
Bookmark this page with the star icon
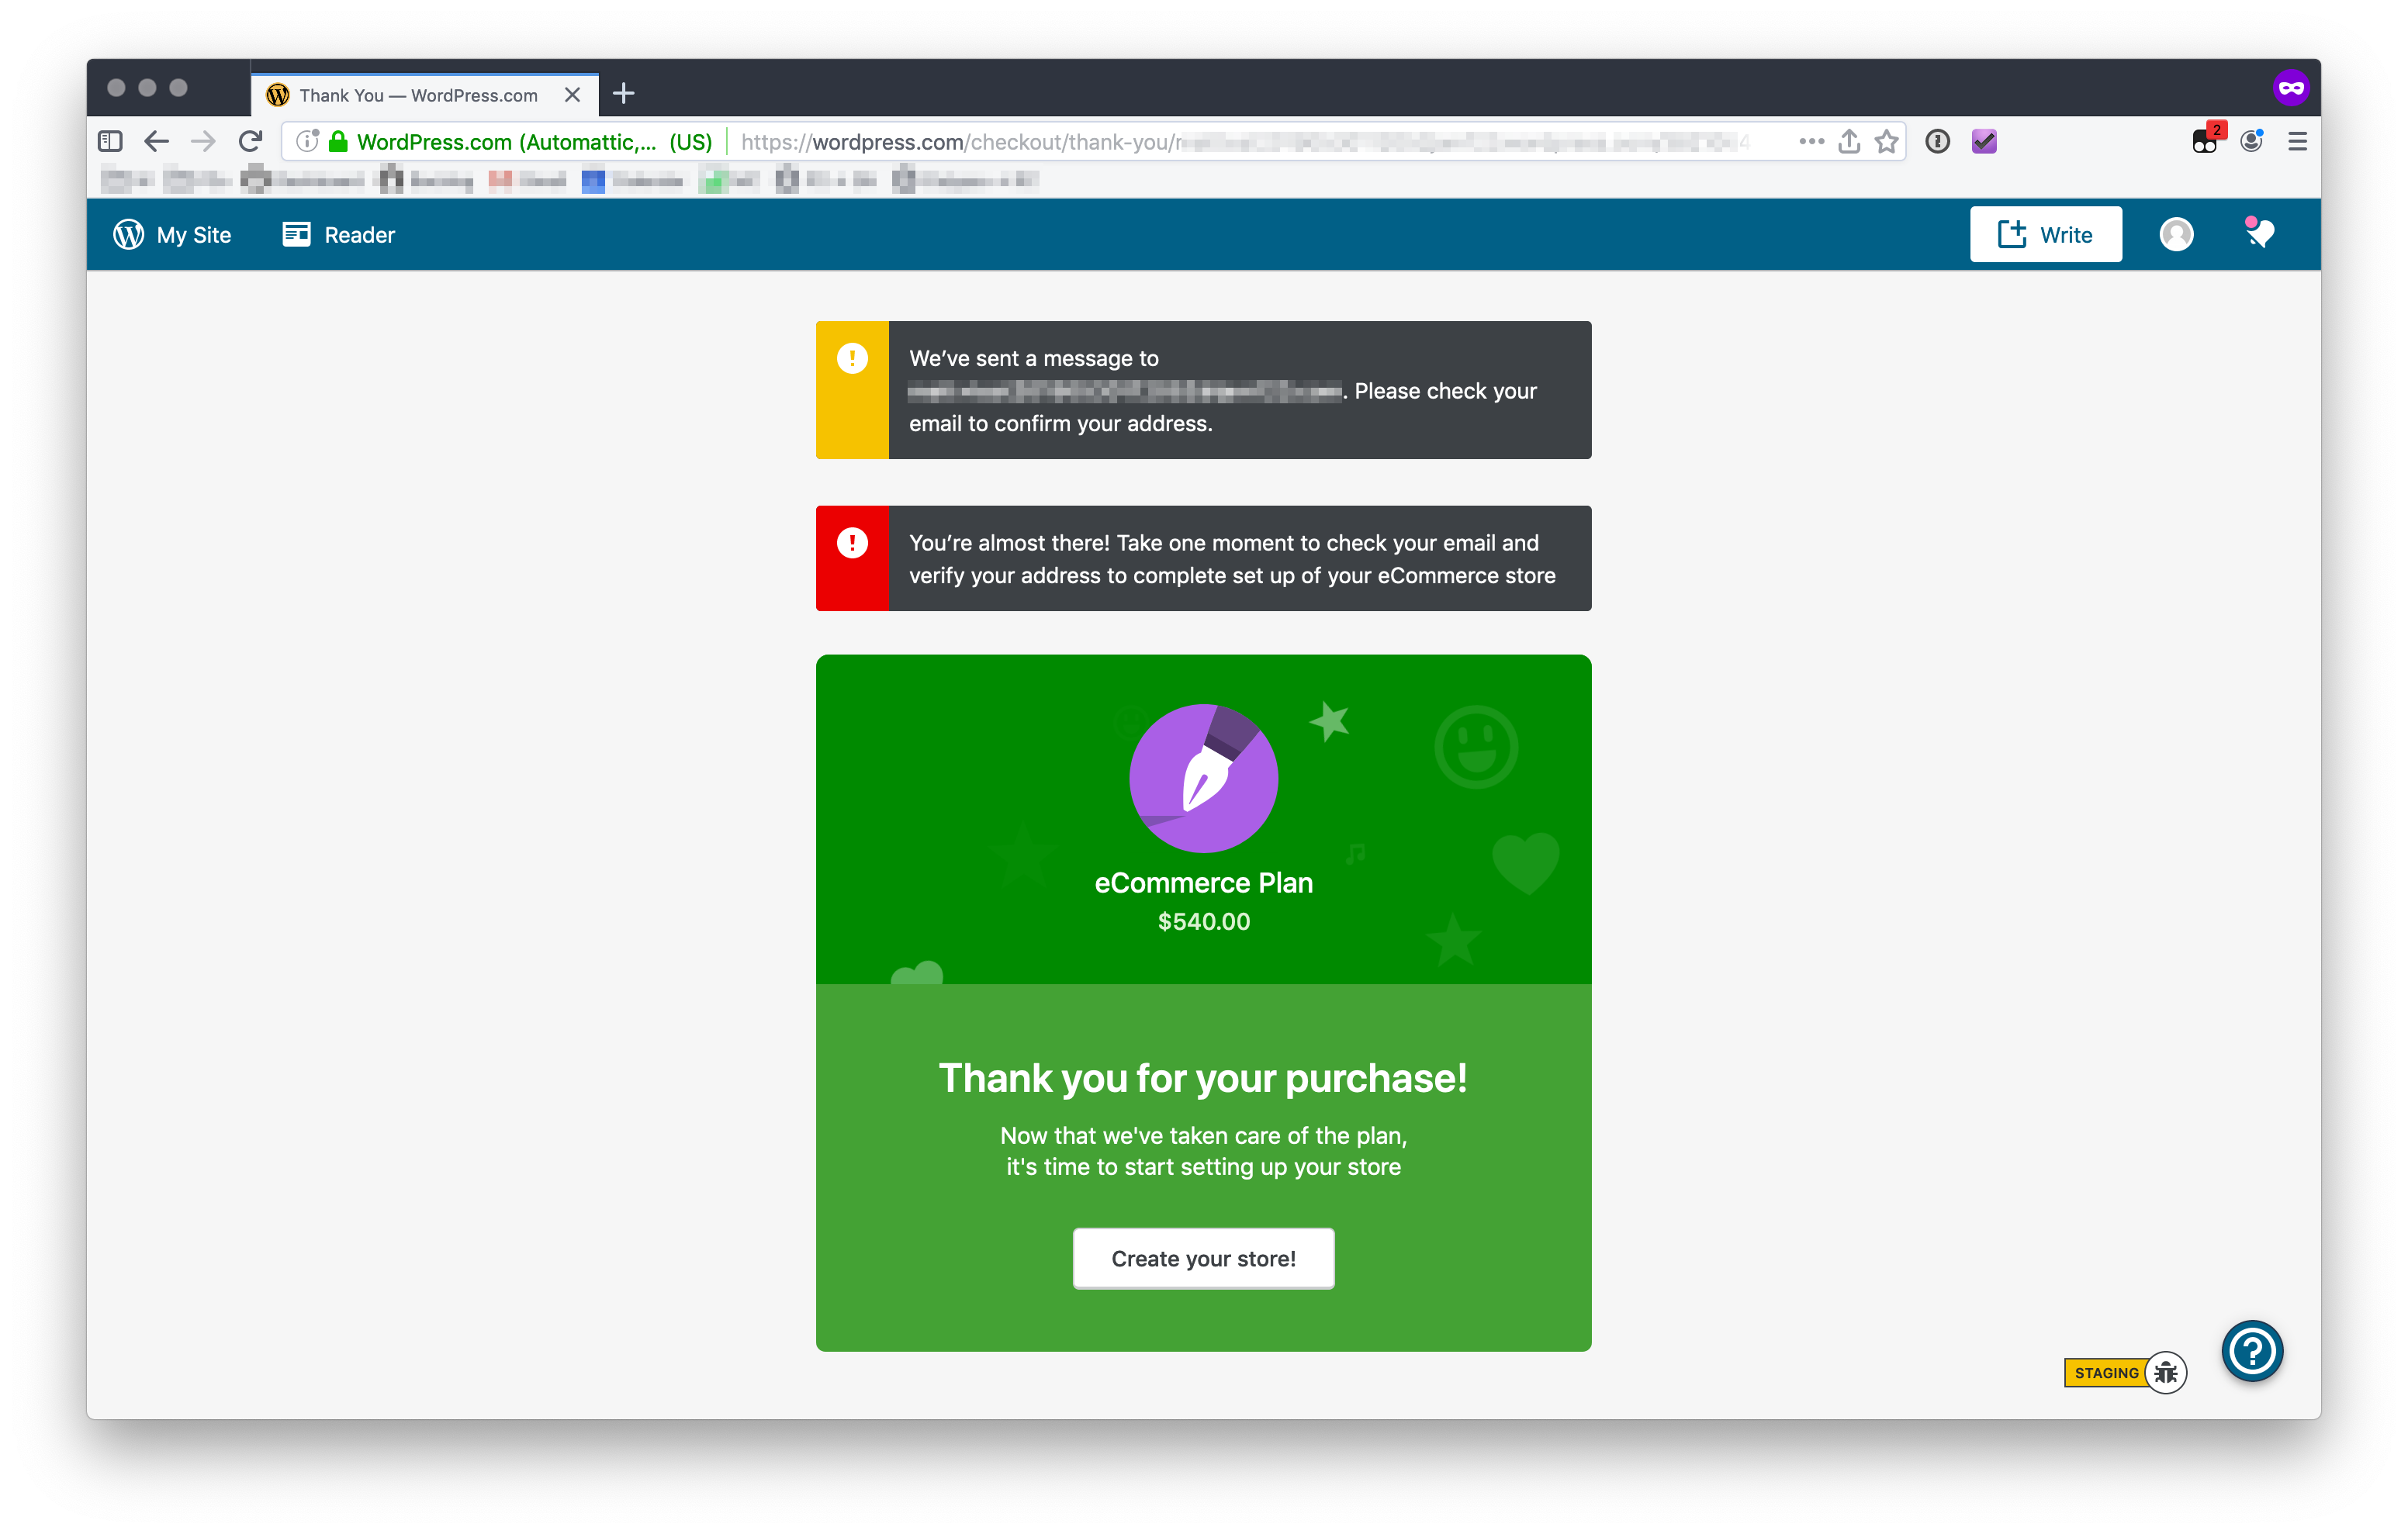coord(1886,142)
